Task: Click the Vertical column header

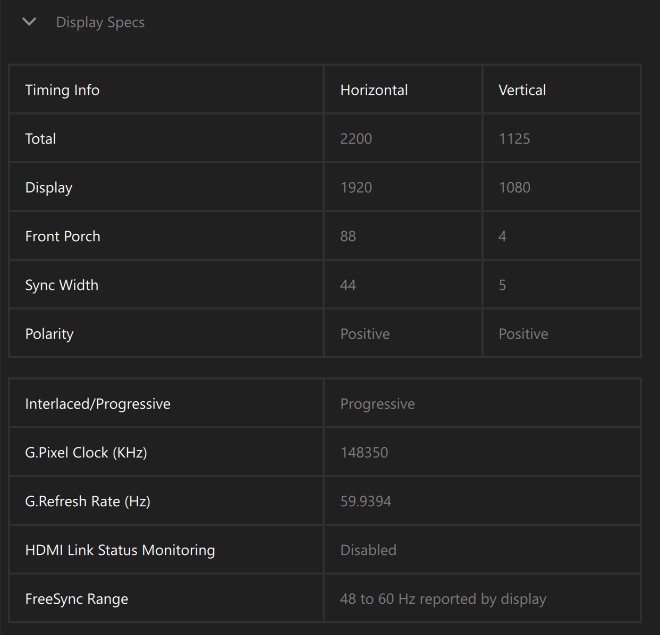Action: (x=522, y=90)
